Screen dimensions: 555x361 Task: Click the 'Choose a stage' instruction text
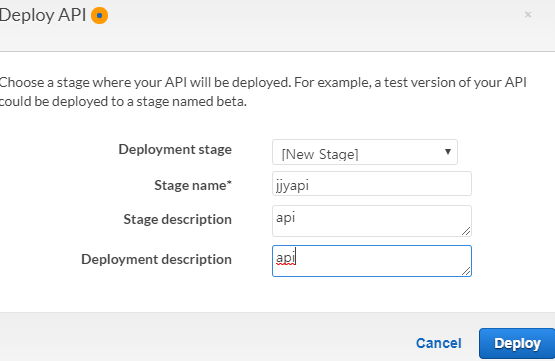(x=263, y=92)
